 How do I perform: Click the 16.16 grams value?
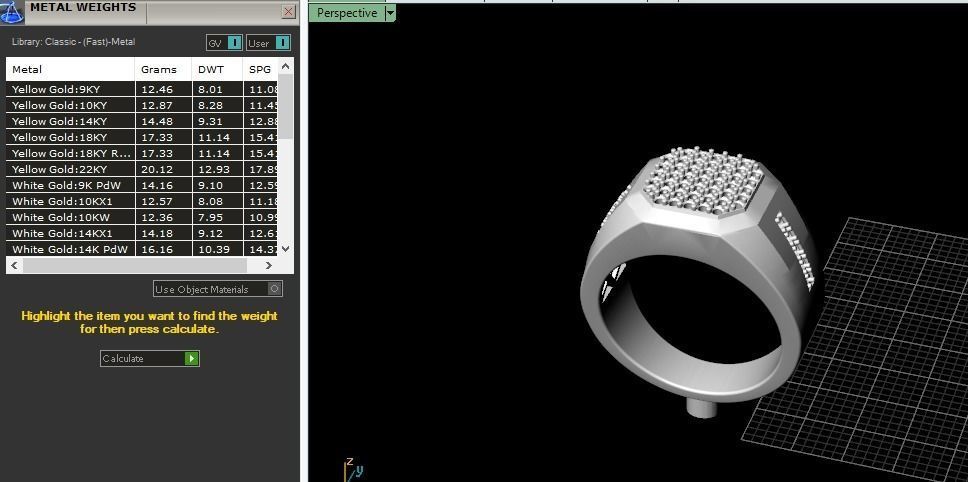tap(157, 249)
